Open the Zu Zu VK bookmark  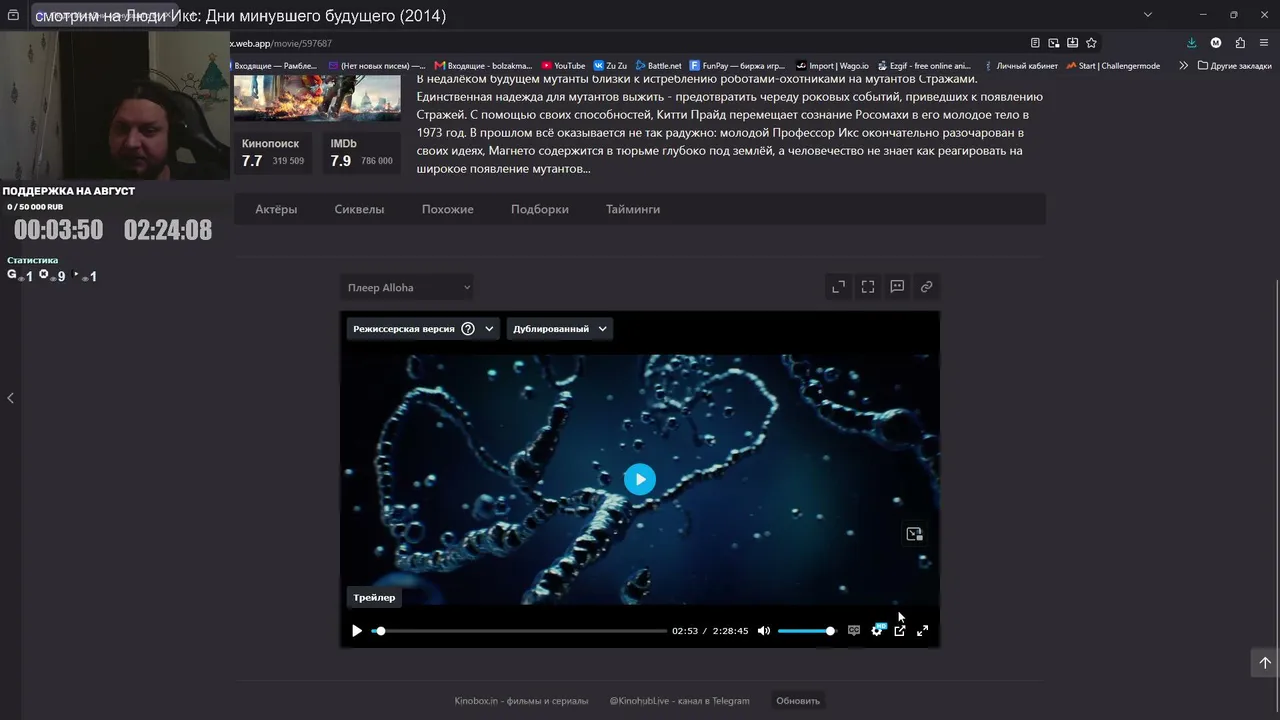click(610, 66)
